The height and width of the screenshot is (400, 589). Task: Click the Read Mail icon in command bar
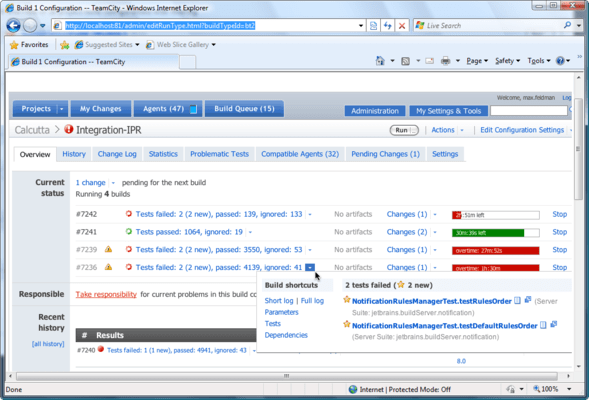429,61
